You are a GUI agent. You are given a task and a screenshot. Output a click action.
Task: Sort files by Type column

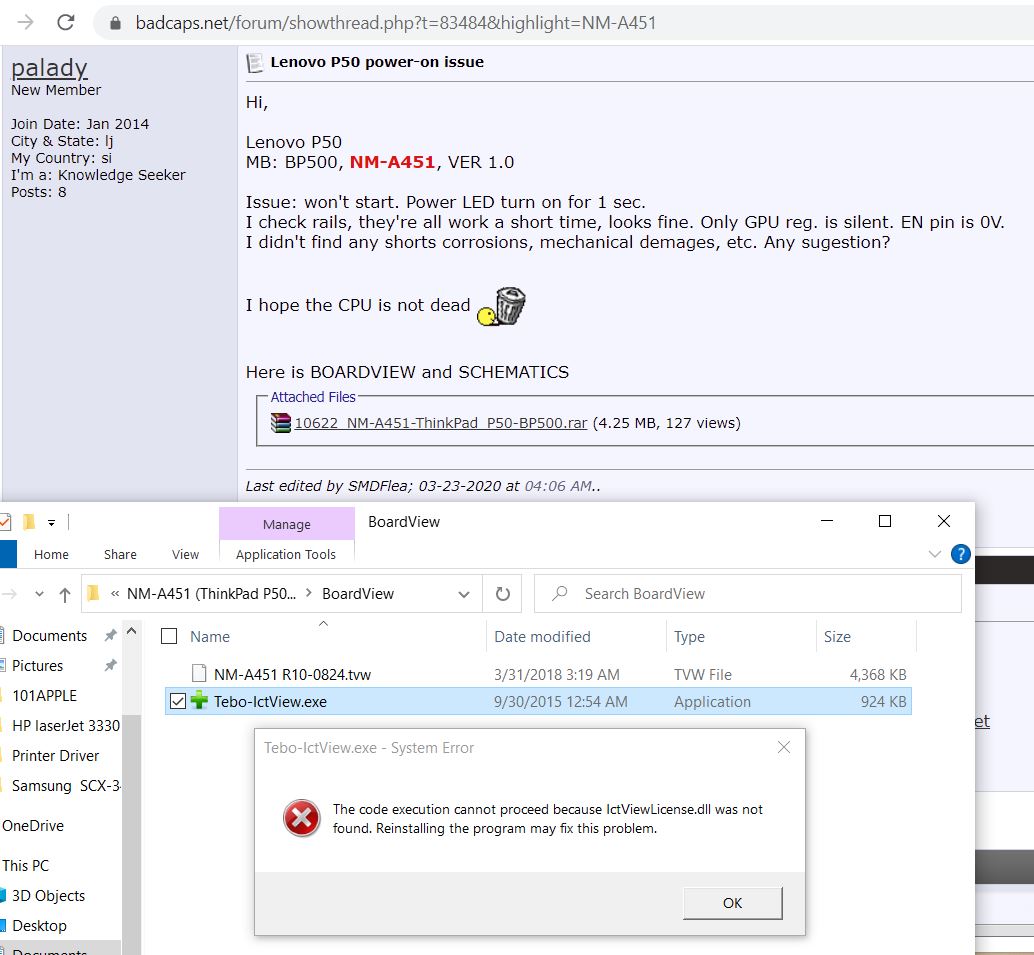(689, 636)
